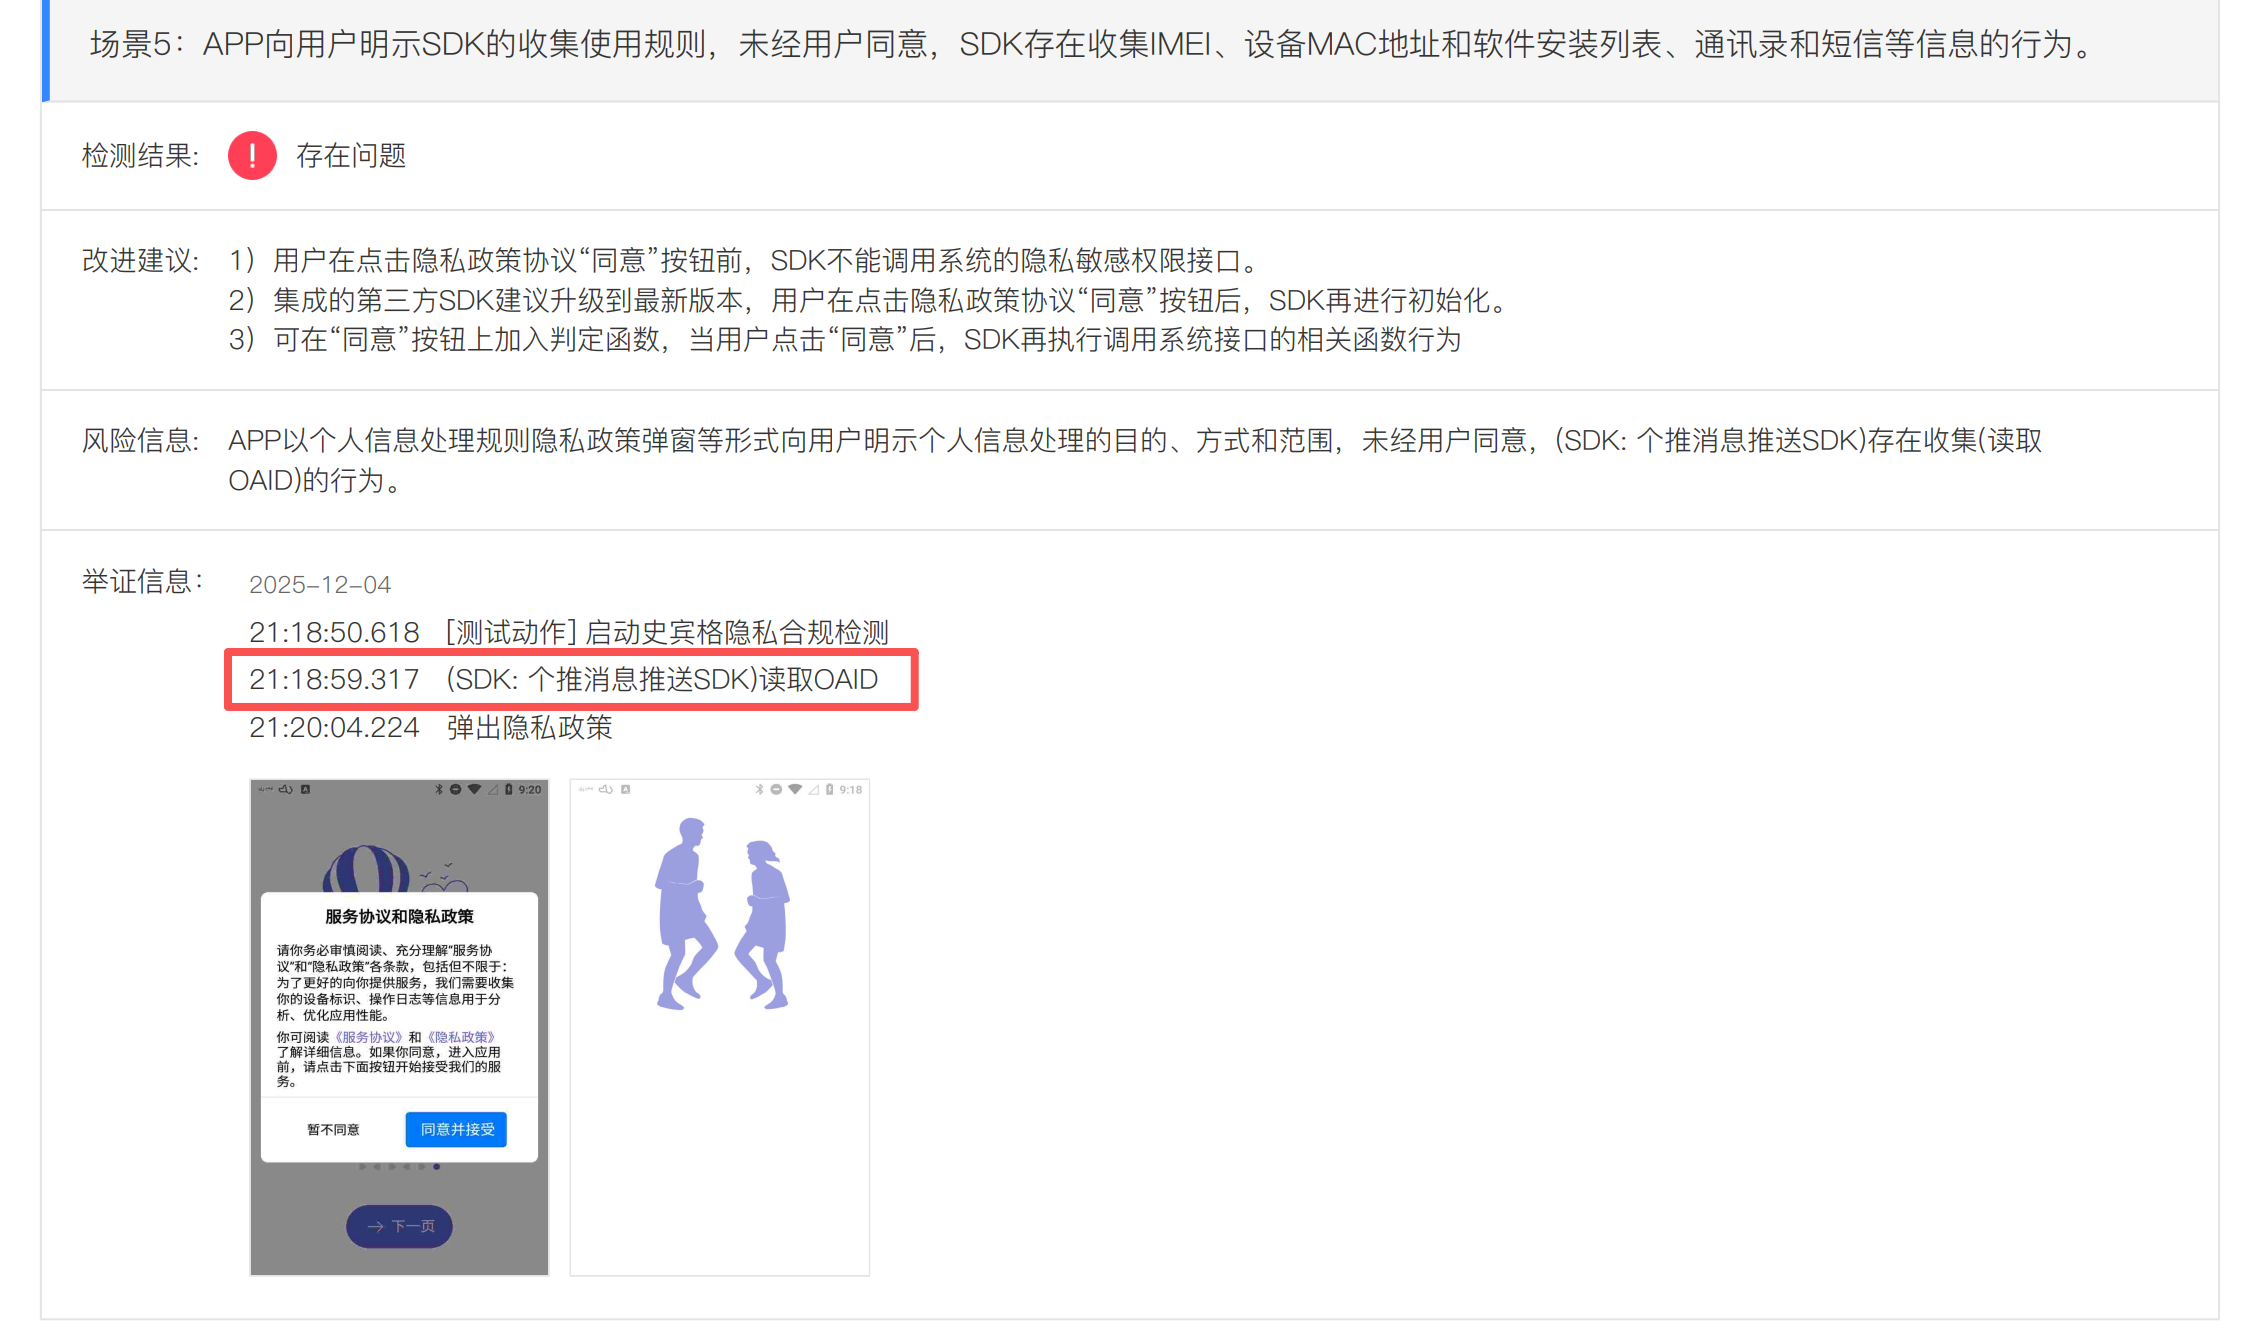Click the 暂不同意 button in popup

[333, 1129]
